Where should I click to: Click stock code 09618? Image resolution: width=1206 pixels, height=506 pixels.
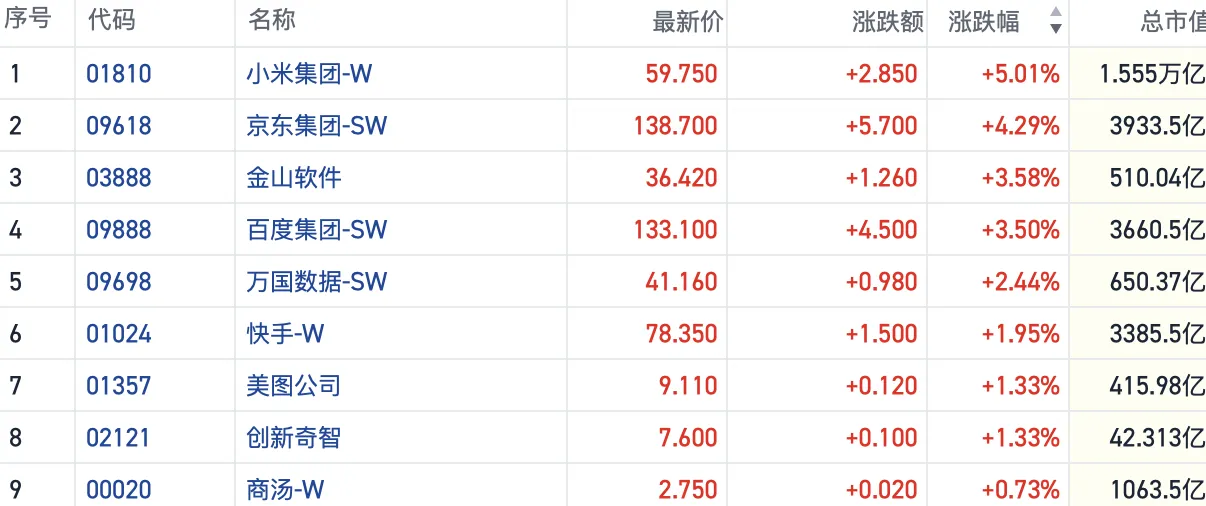118,126
